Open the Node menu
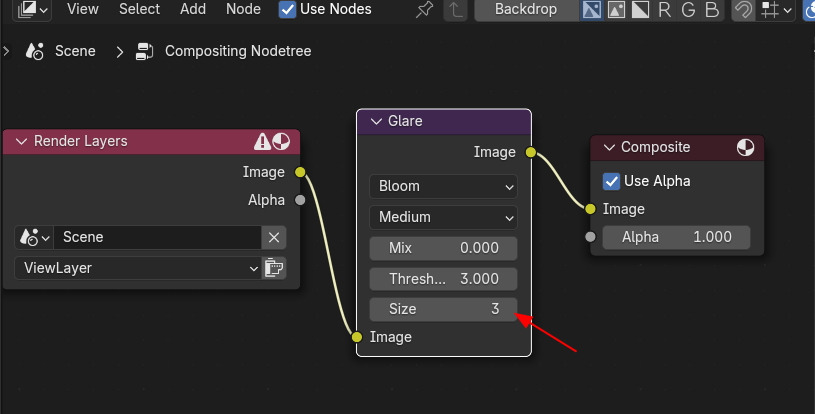The width and height of the screenshot is (815, 414). [x=243, y=9]
